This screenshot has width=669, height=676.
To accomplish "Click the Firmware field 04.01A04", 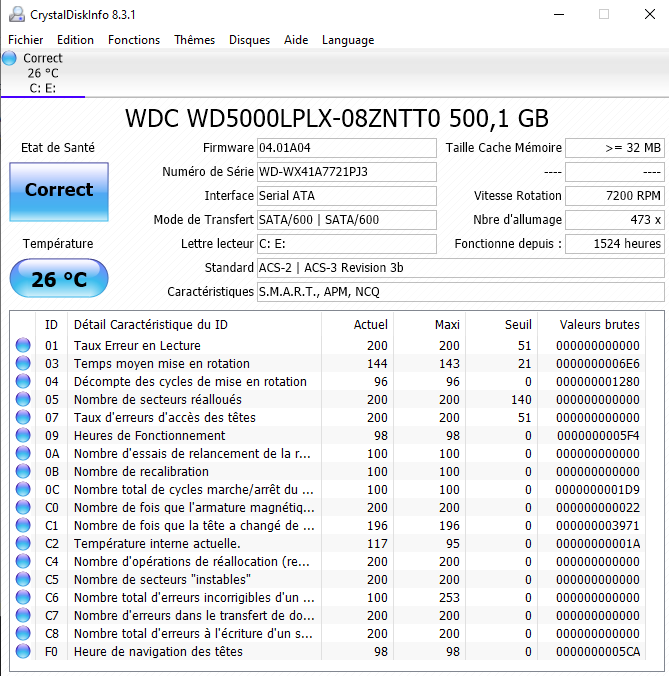I will tap(347, 148).
